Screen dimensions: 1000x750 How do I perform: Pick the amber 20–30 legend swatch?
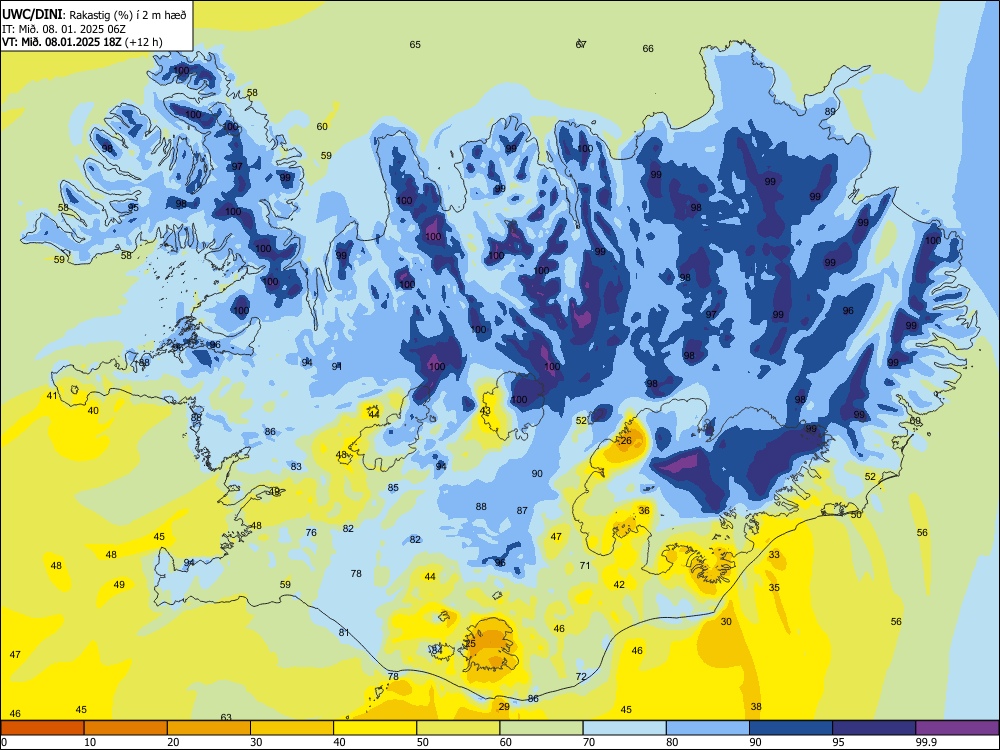(x=209, y=728)
